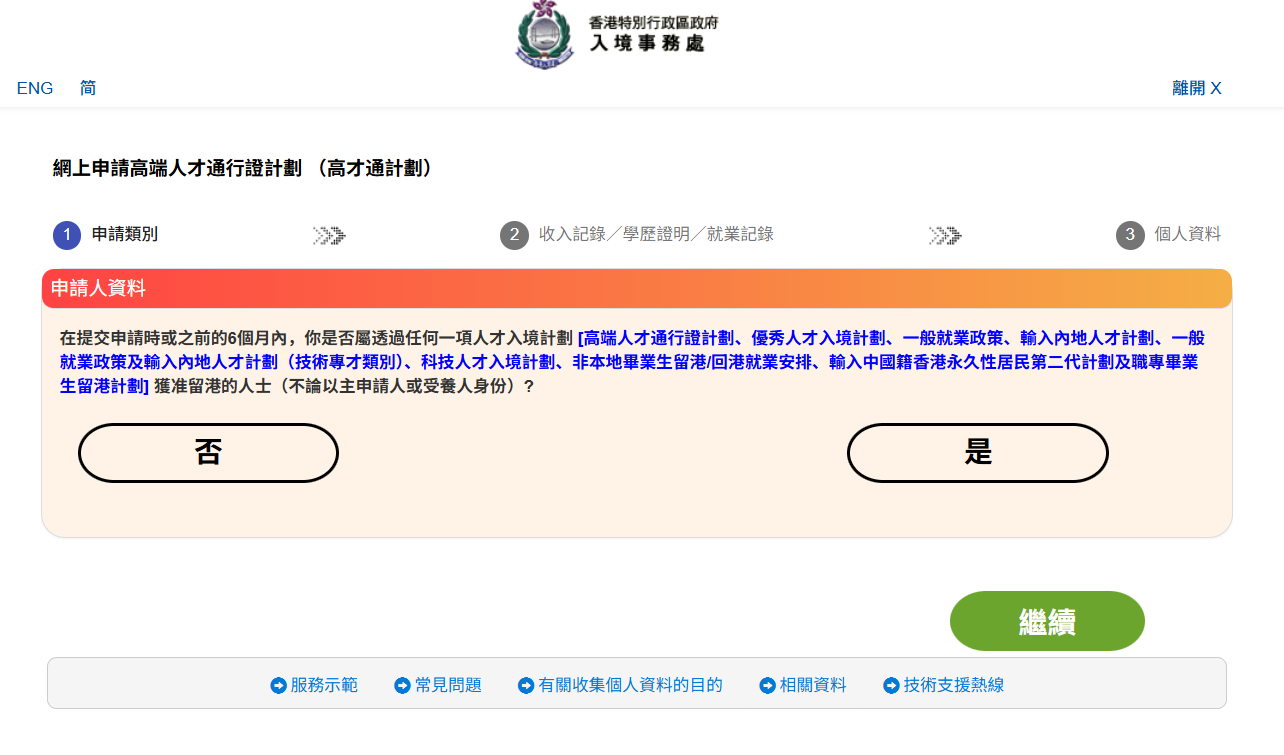Open the 常見問題 FAQ link
1284x755 pixels.
click(x=448, y=685)
